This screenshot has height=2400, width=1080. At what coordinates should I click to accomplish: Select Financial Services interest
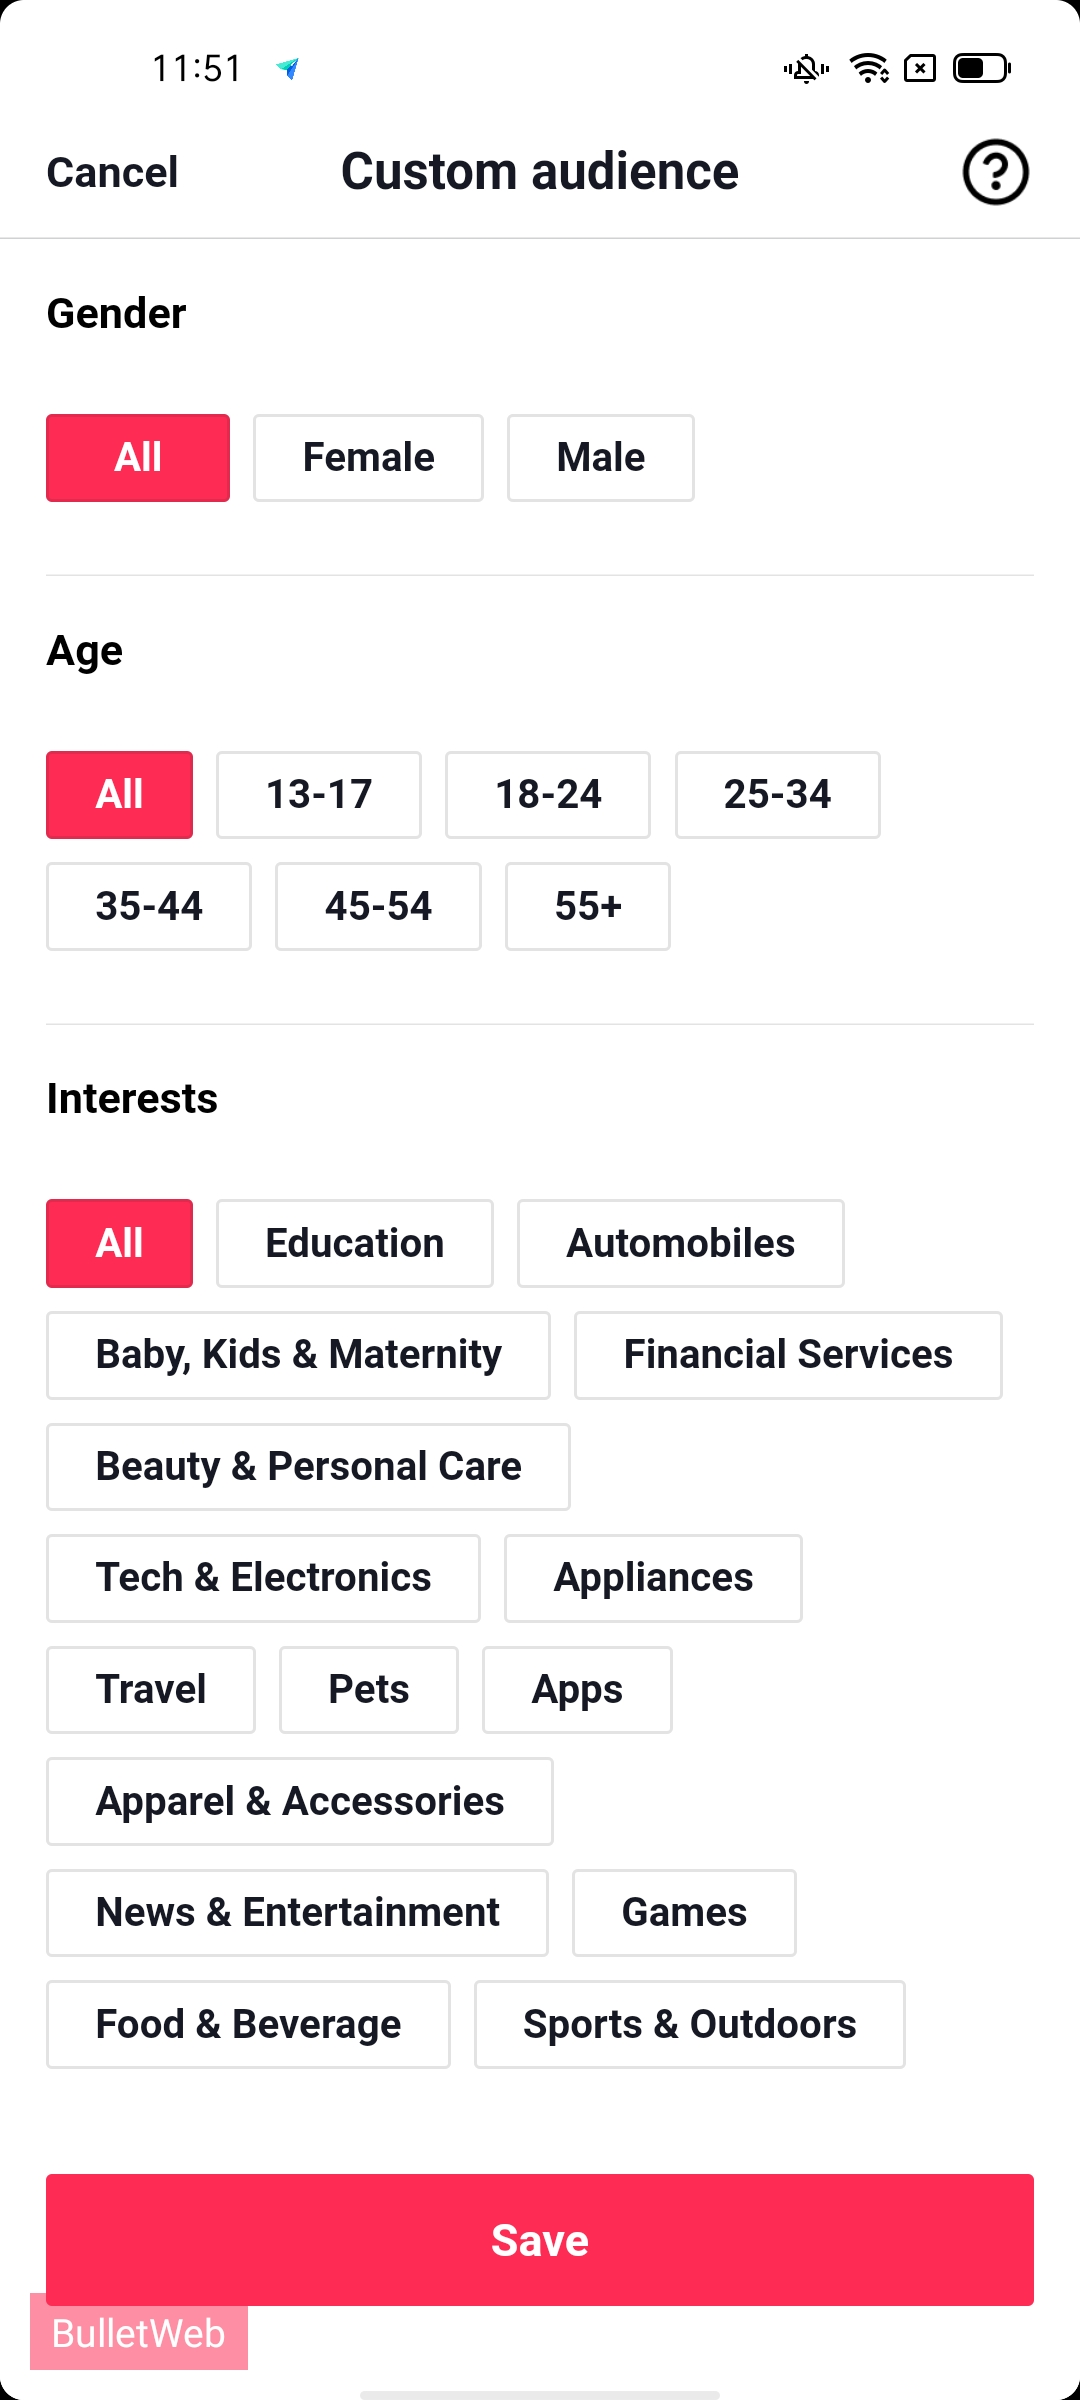(788, 1355)
